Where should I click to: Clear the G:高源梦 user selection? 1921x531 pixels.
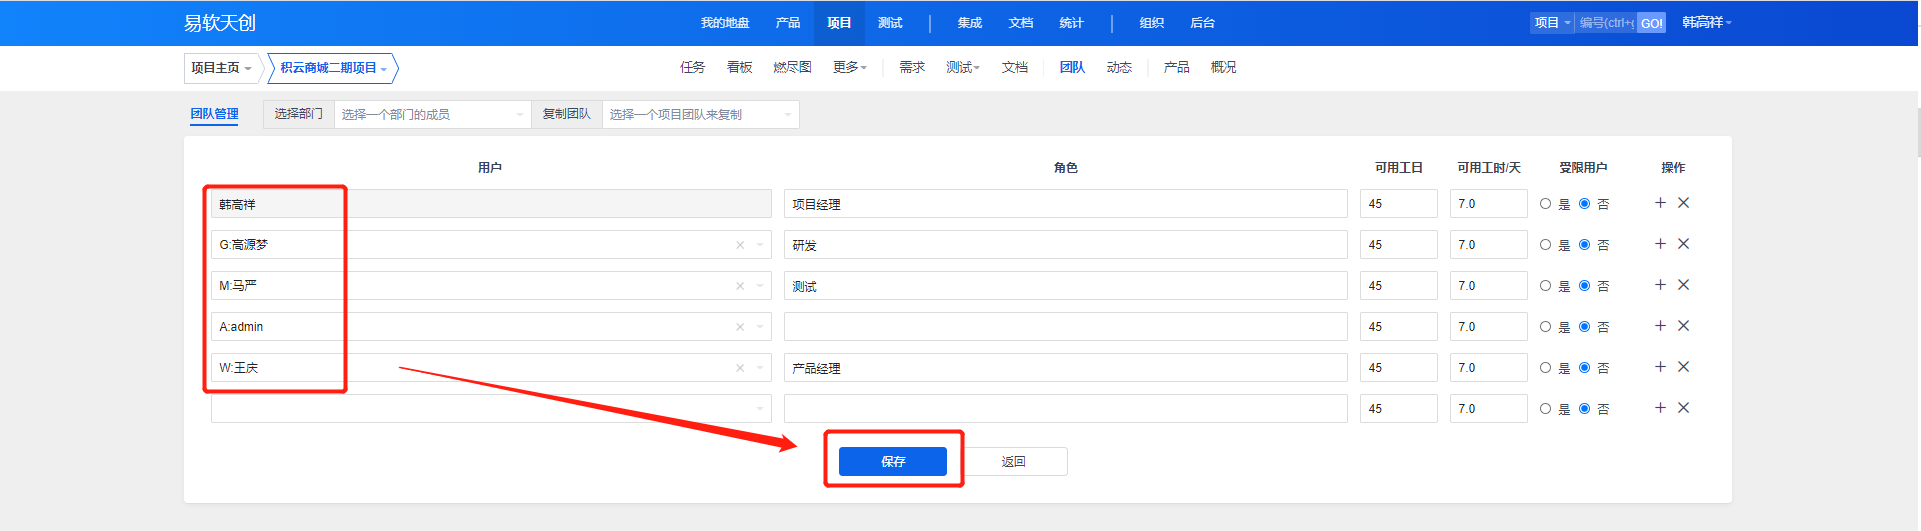click(x=740, y=245)
